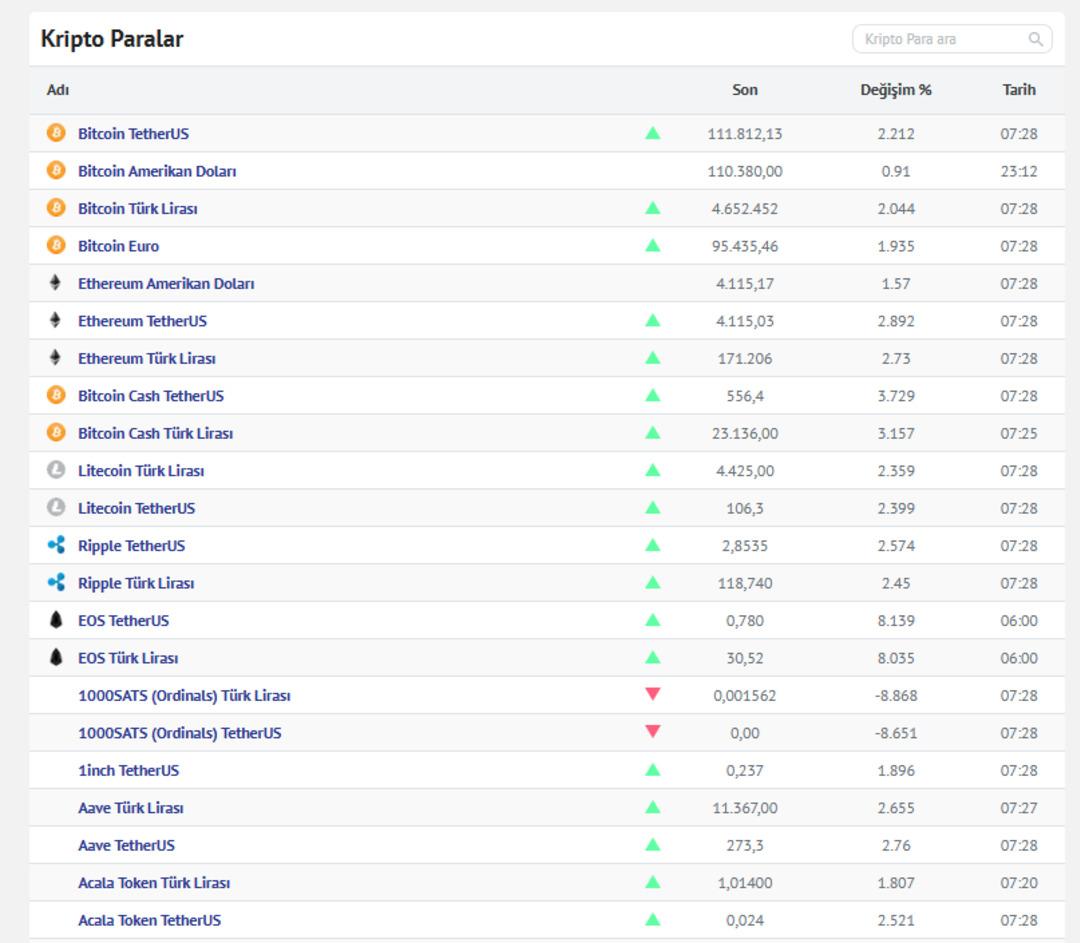
Task: Click the Son column header
Action: (745, 90)
